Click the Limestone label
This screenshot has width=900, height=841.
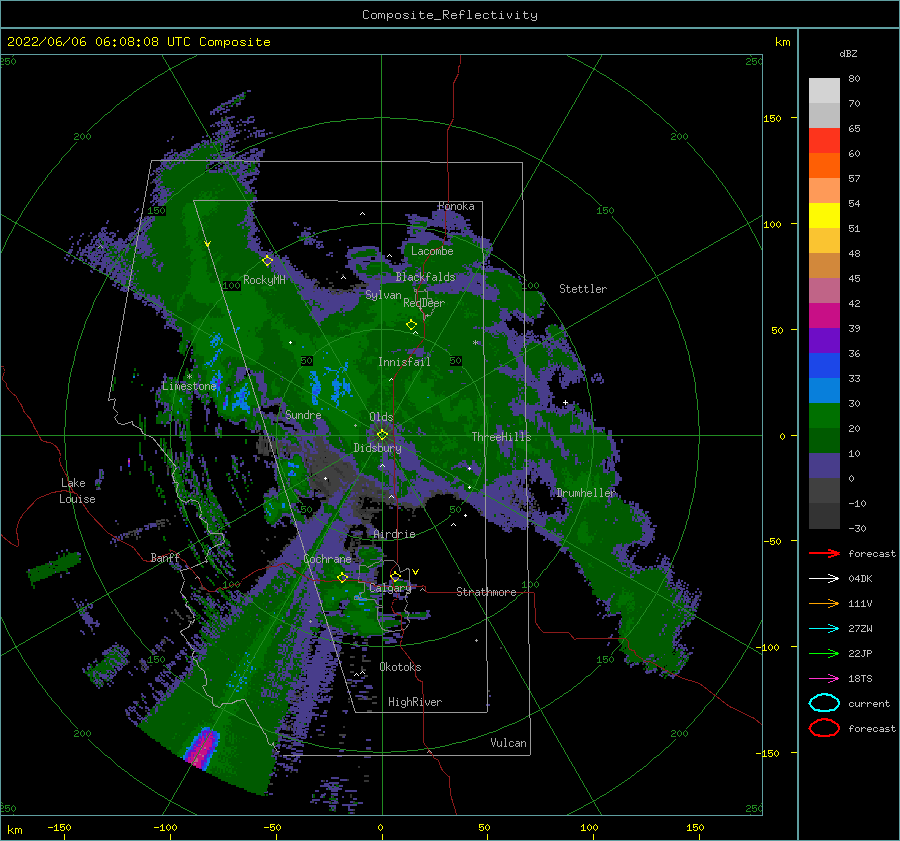coord(189,386)
